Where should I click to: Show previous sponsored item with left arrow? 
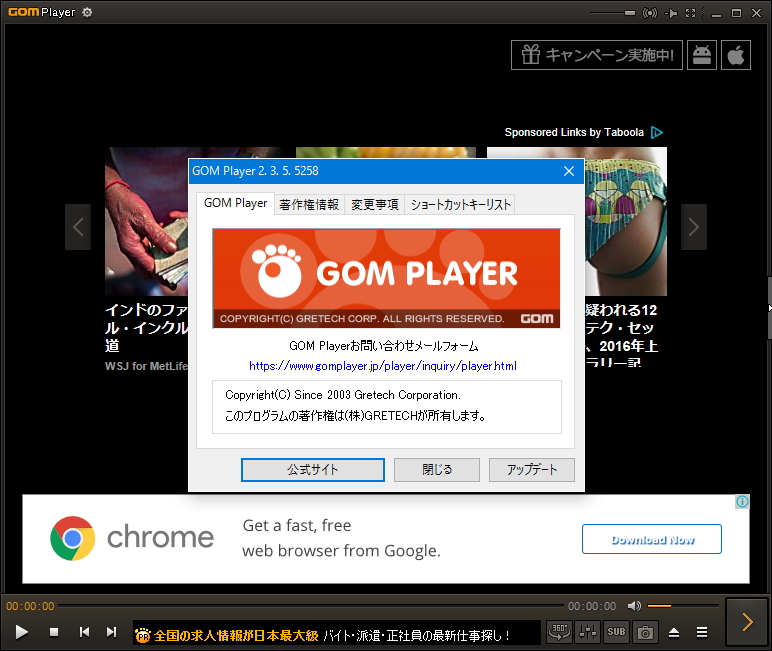point(78,227)
